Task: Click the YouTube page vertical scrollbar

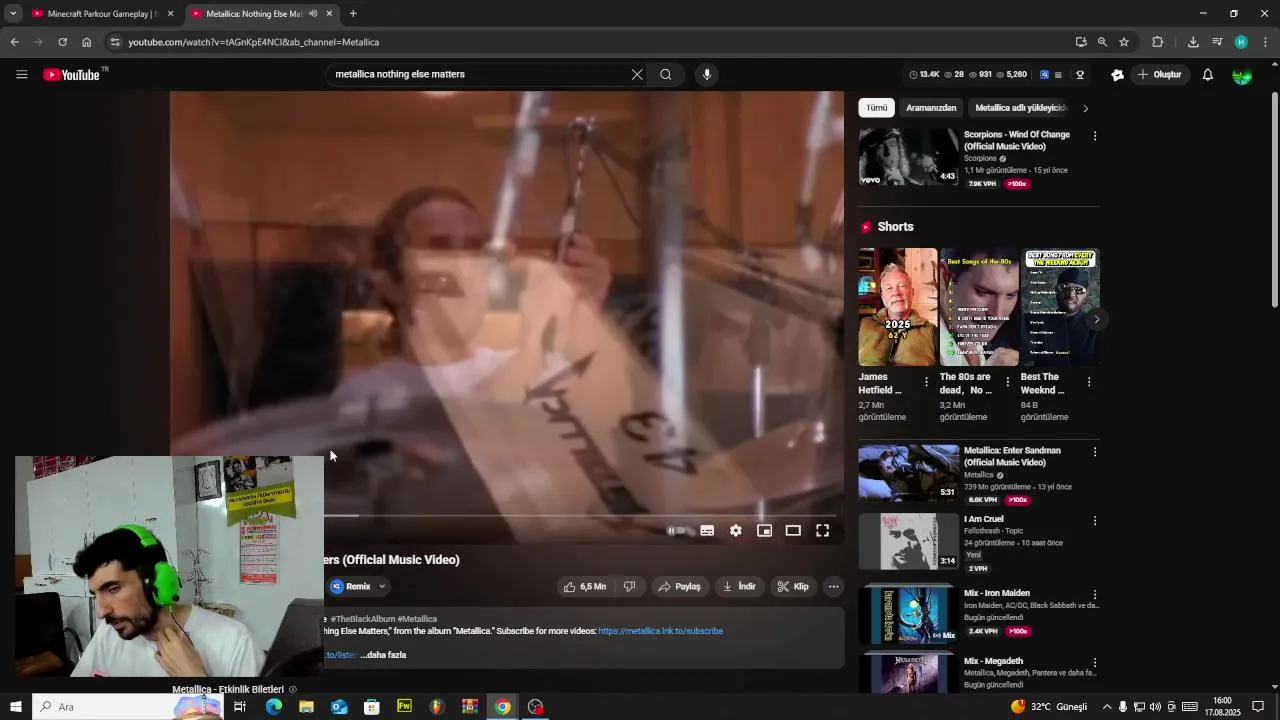Action: point(1274,200)
